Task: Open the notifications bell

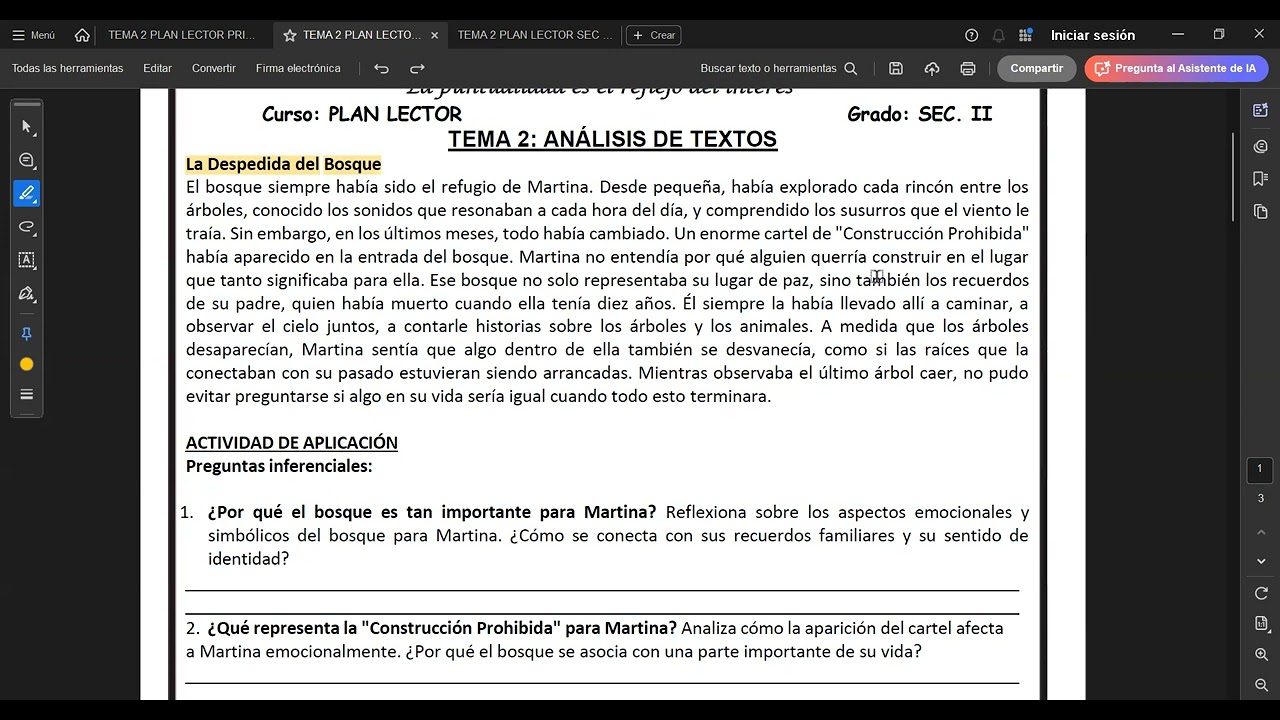Action: [998, 35]
